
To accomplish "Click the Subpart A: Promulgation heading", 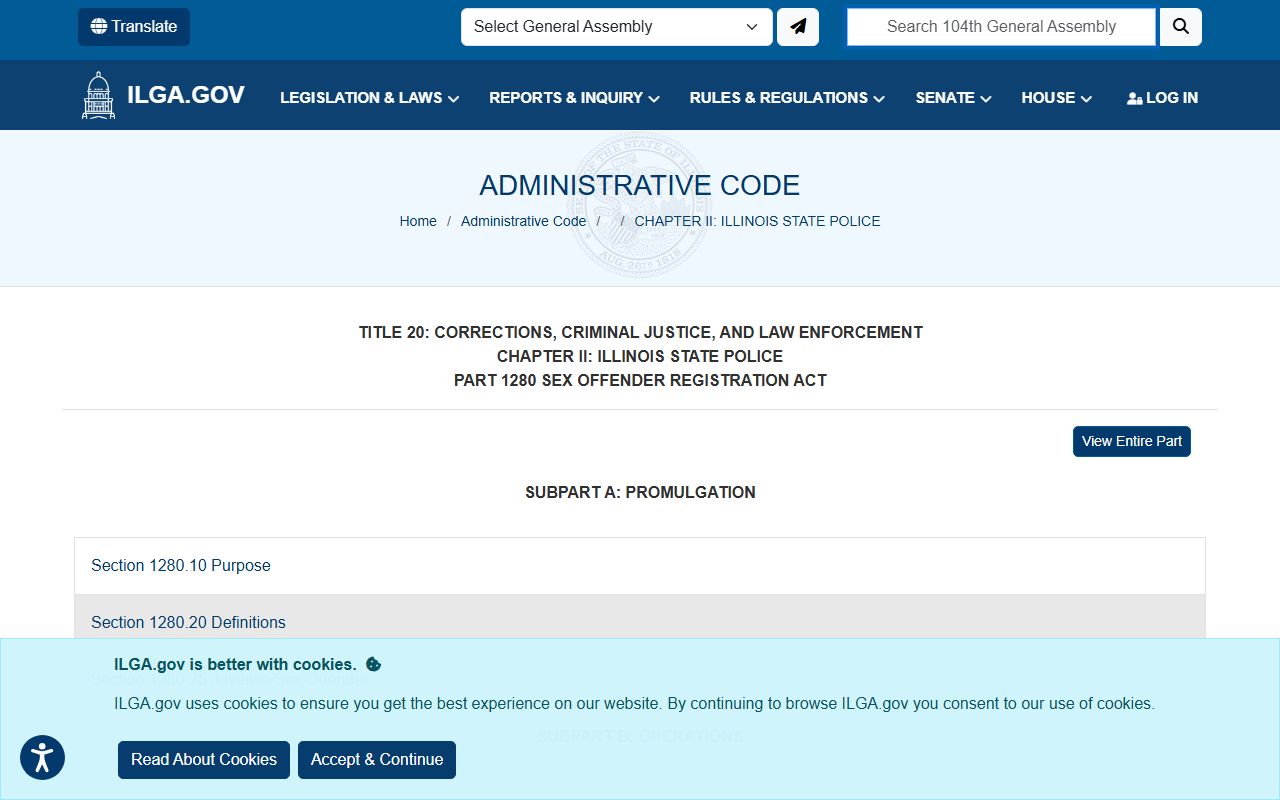I will 640,492.
